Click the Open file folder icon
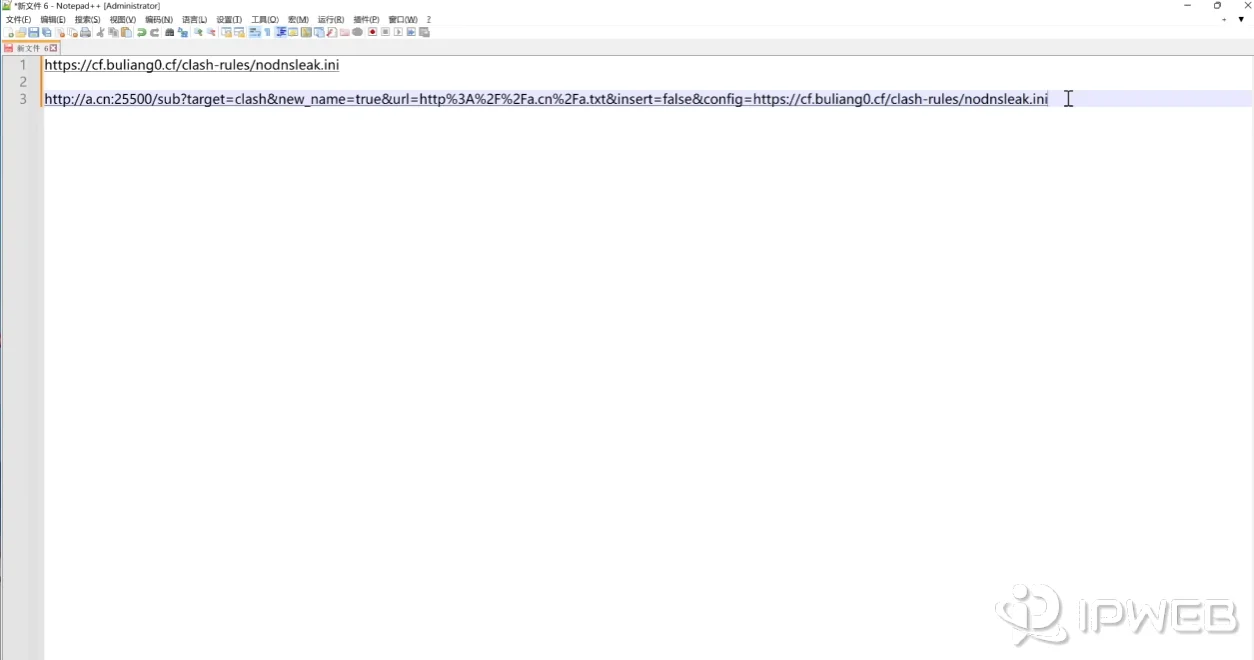 point(21,32)
